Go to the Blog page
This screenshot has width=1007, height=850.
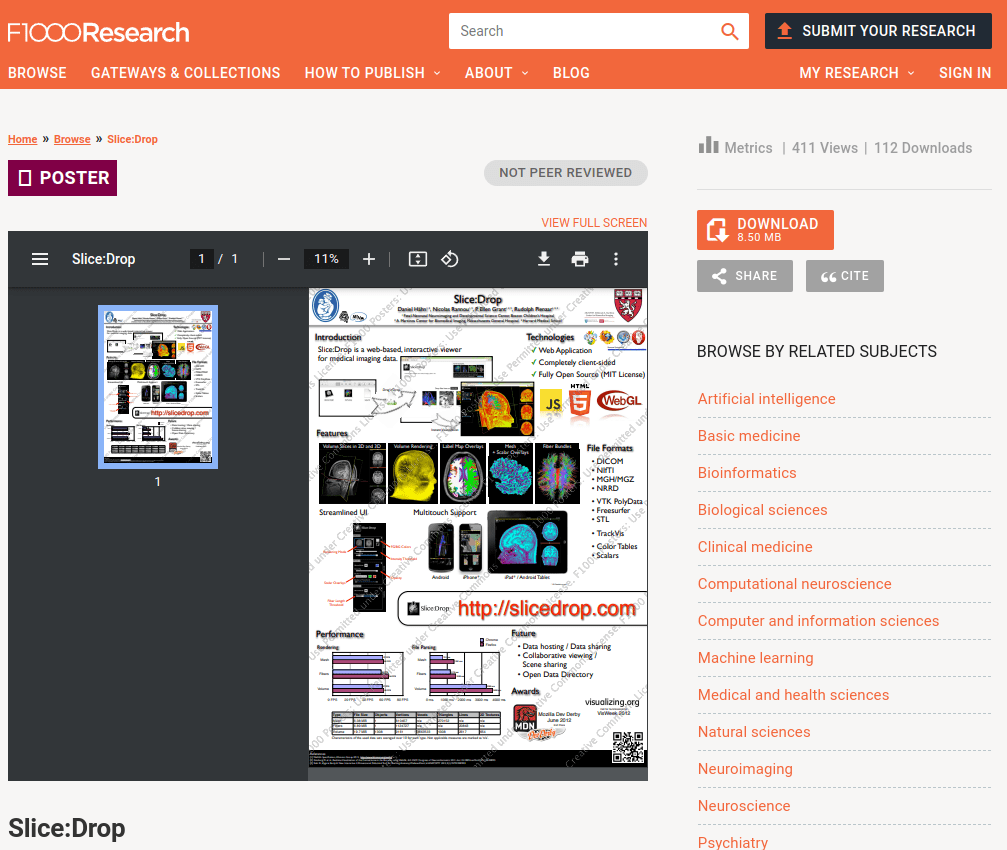pyautogui.click(x=571, y=73)
